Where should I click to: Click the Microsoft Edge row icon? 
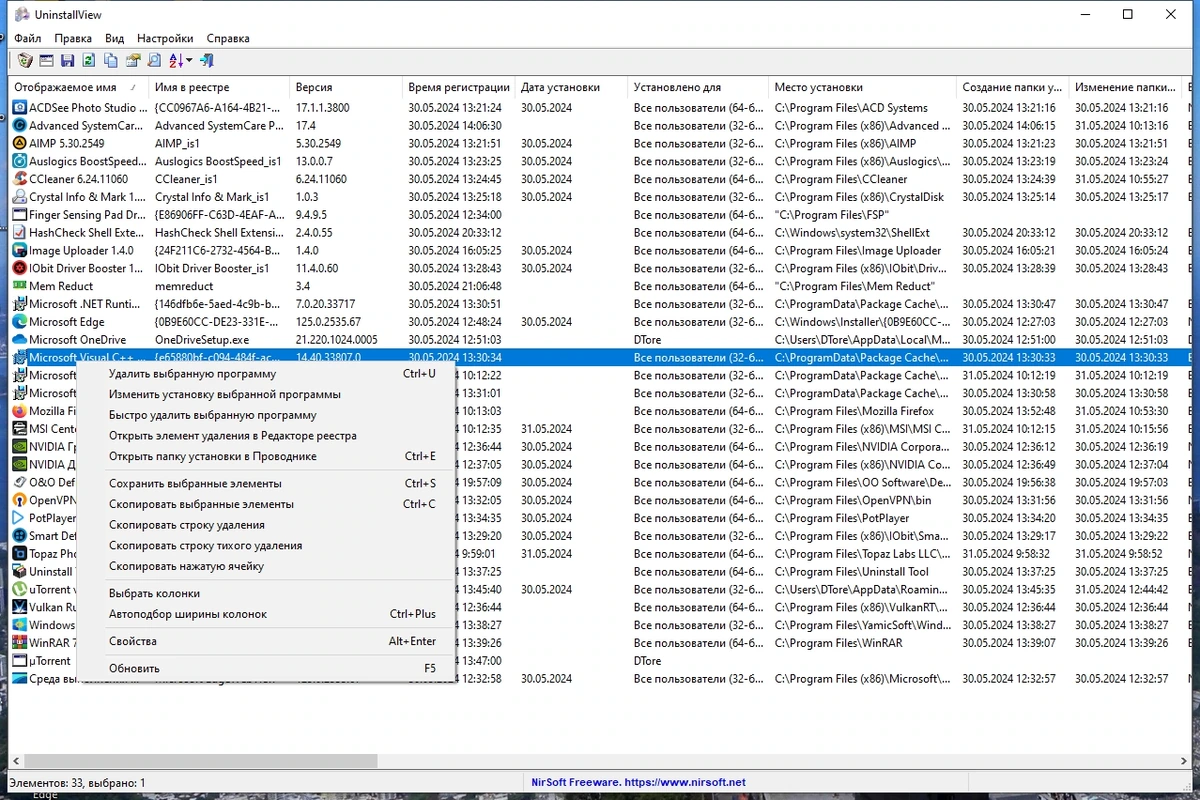point(19,322)
